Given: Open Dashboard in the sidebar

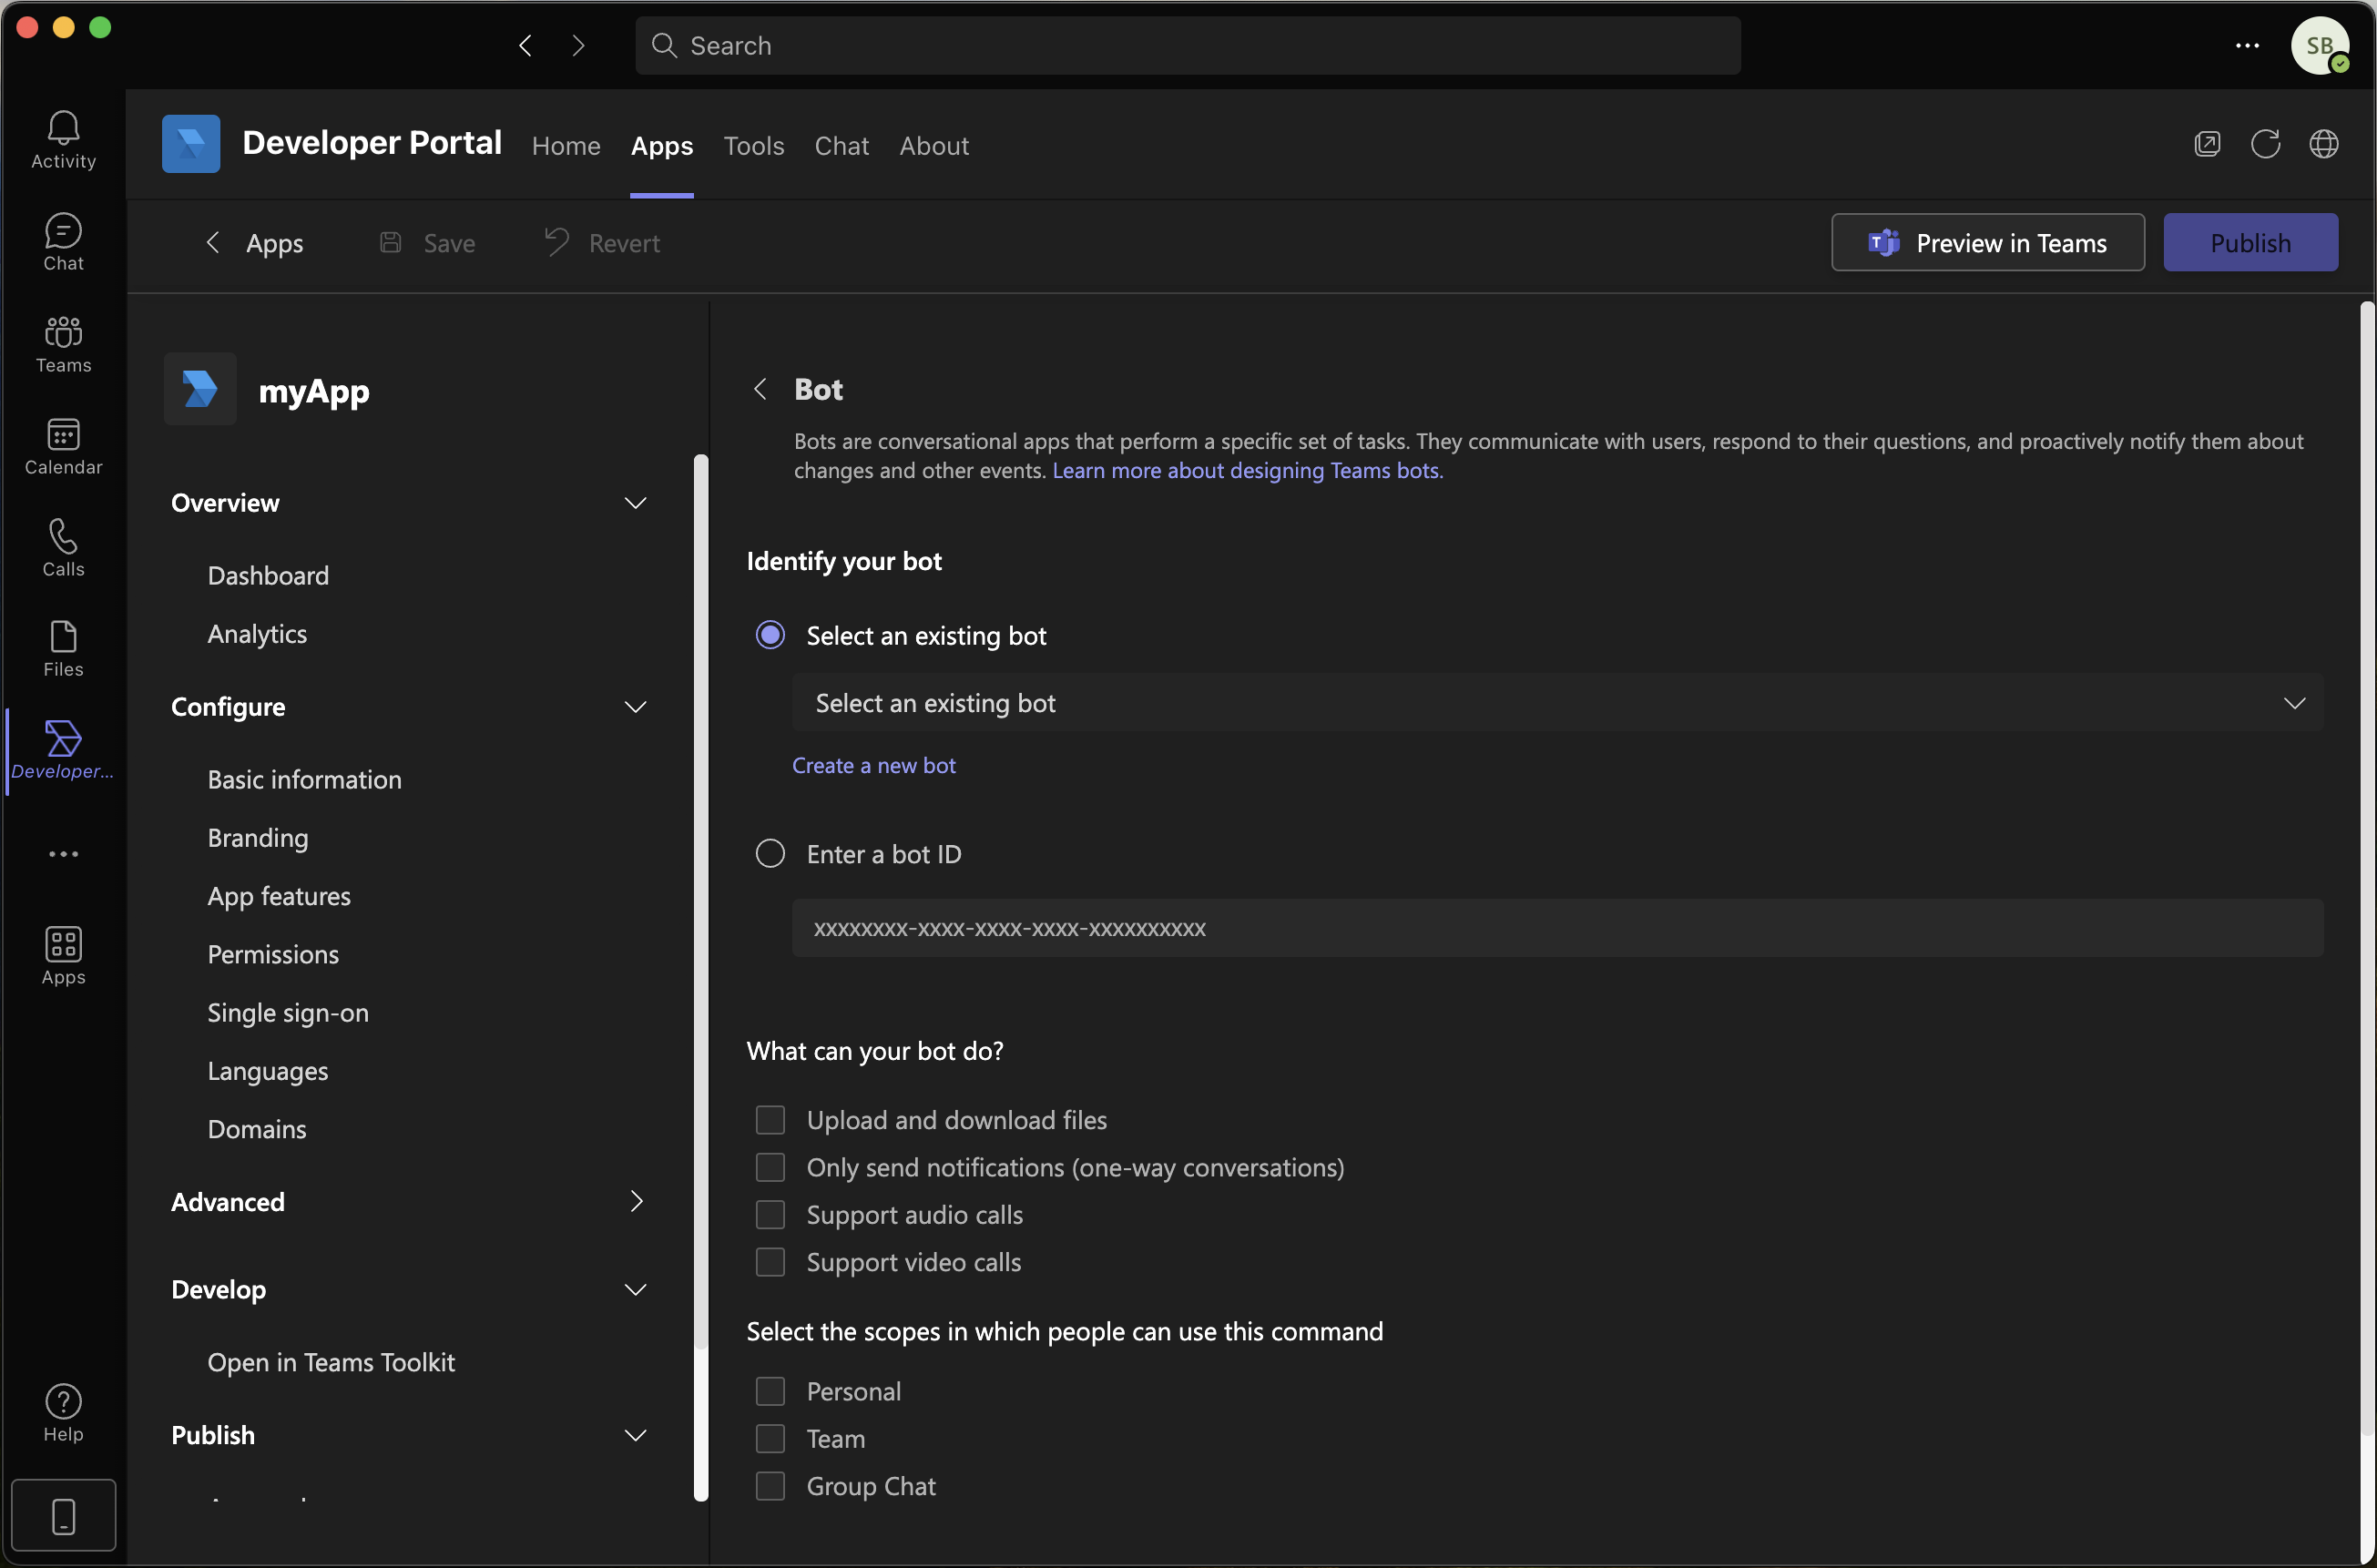Looking at the screenshot, I should tap(268, 575).
